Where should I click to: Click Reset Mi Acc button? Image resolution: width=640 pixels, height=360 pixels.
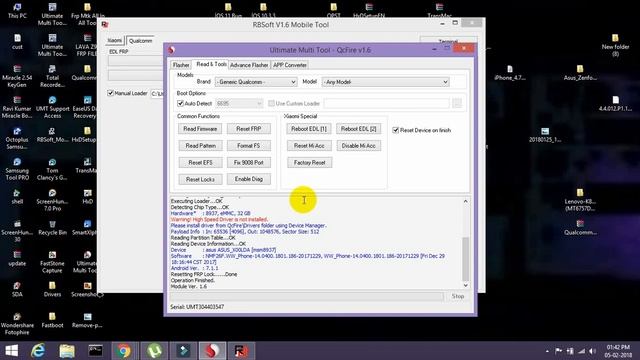coord(309,146)
